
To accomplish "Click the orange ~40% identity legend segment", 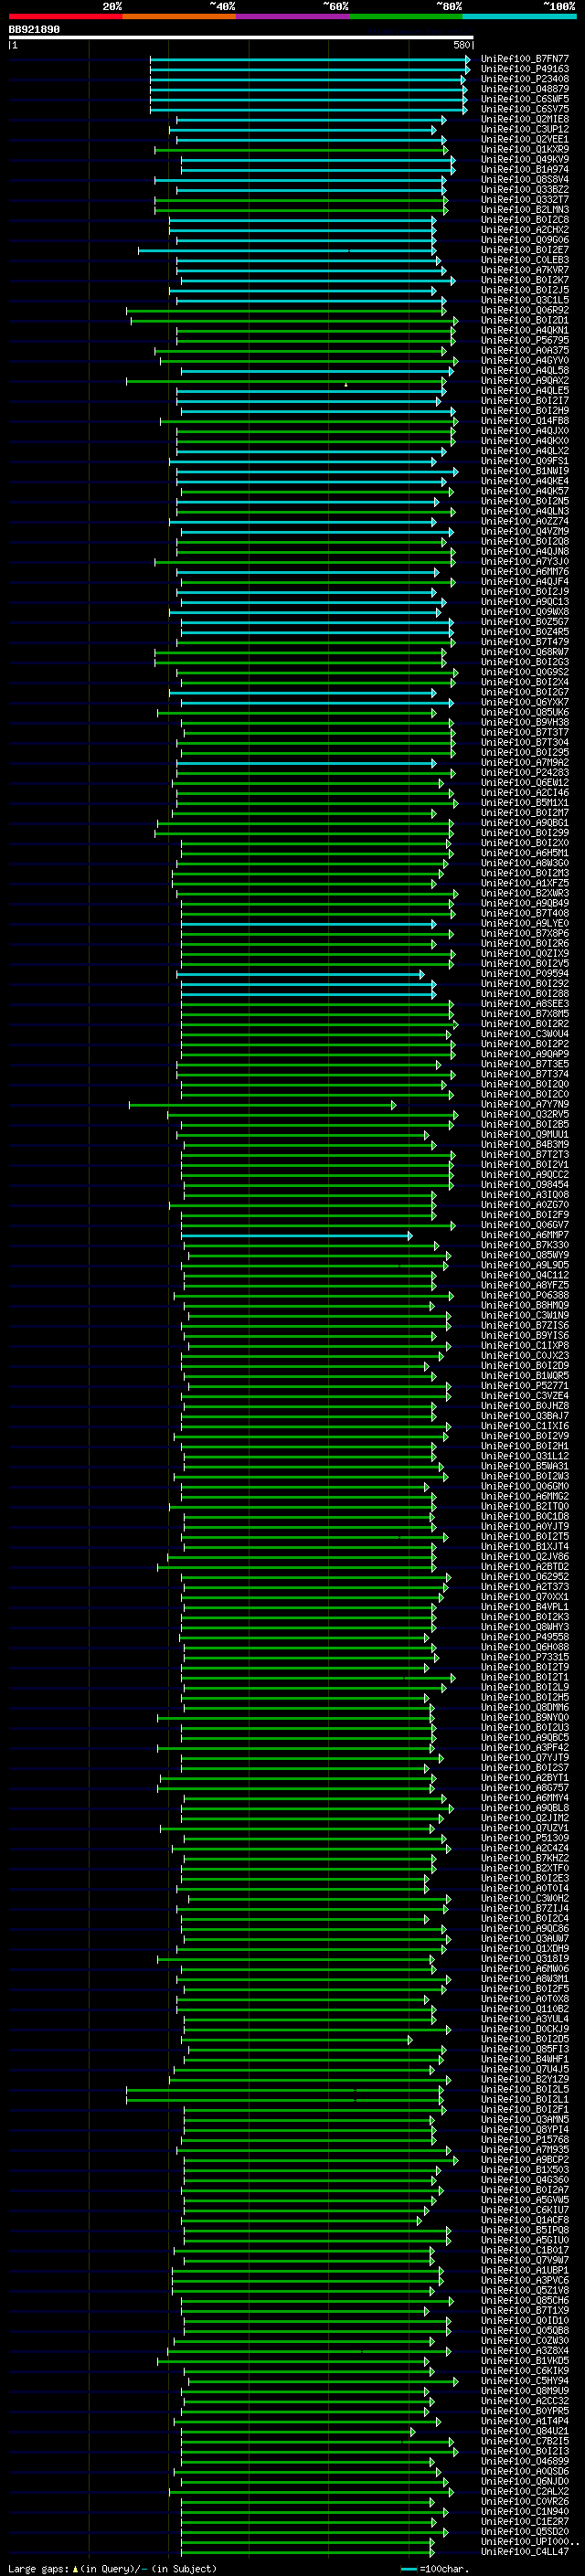I will click(x=179, y=17).
